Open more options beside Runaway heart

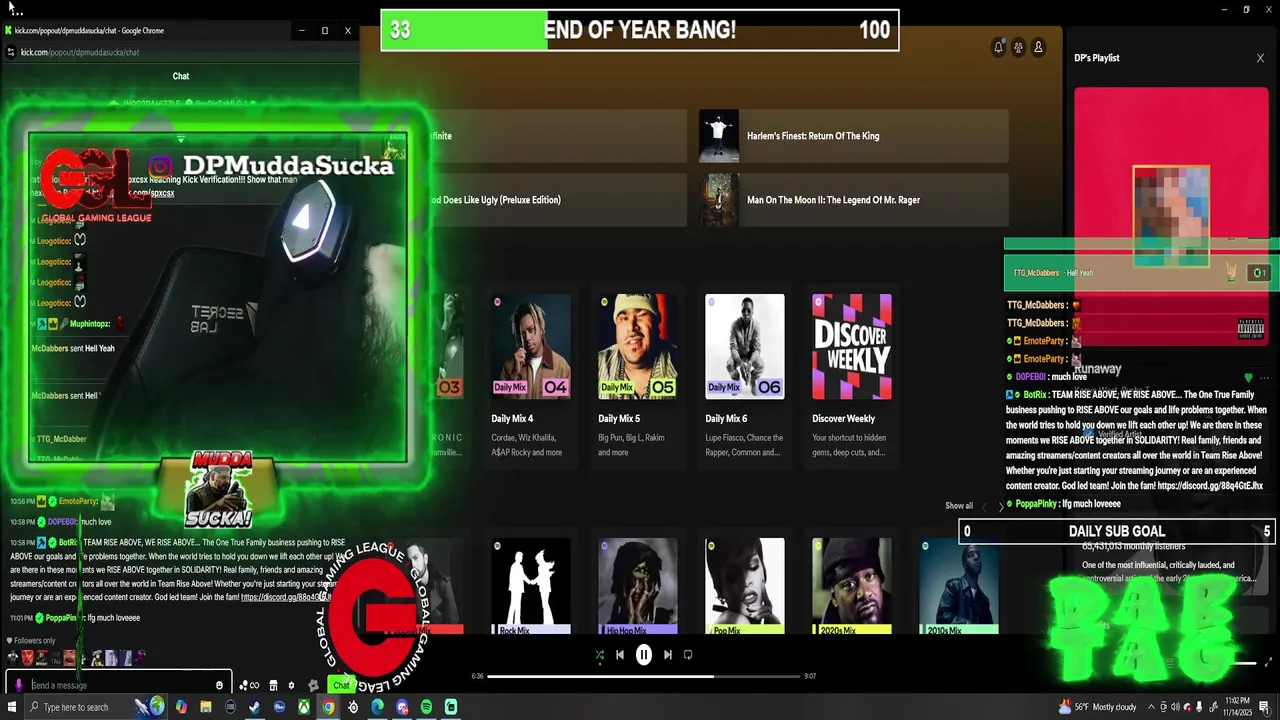pyautogui.click(x=1265, y=378)
